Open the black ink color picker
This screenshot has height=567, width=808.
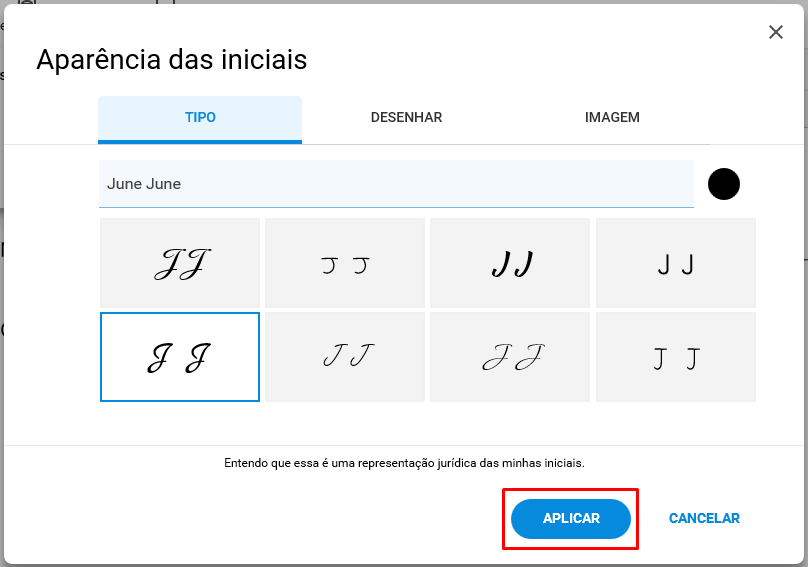723,184
